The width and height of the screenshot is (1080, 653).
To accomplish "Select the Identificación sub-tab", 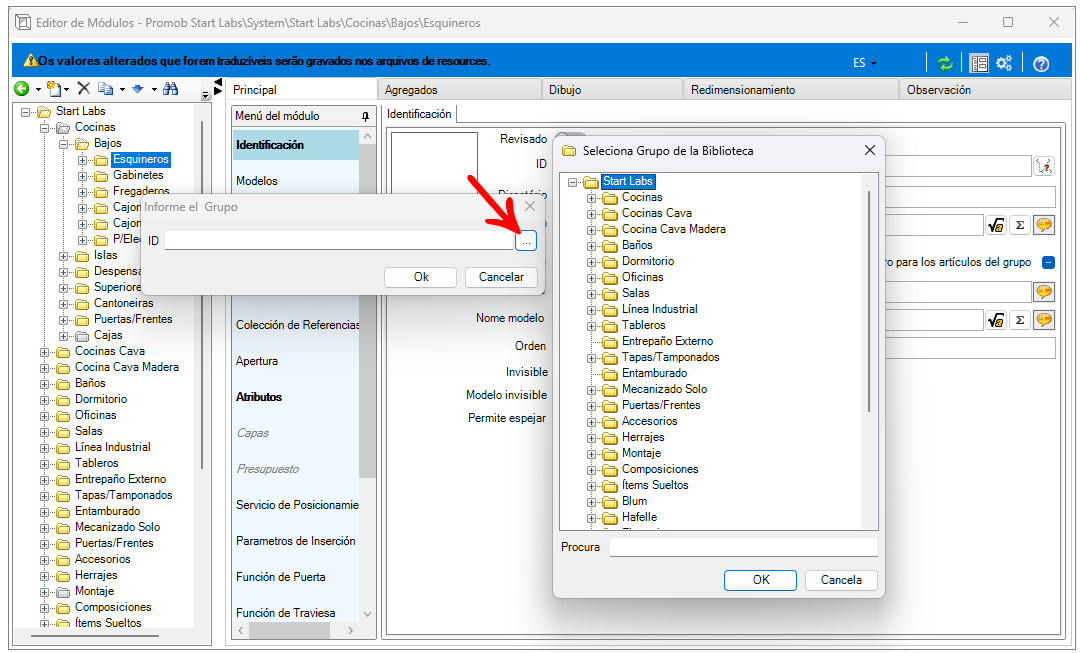I will tap(419, 114).
